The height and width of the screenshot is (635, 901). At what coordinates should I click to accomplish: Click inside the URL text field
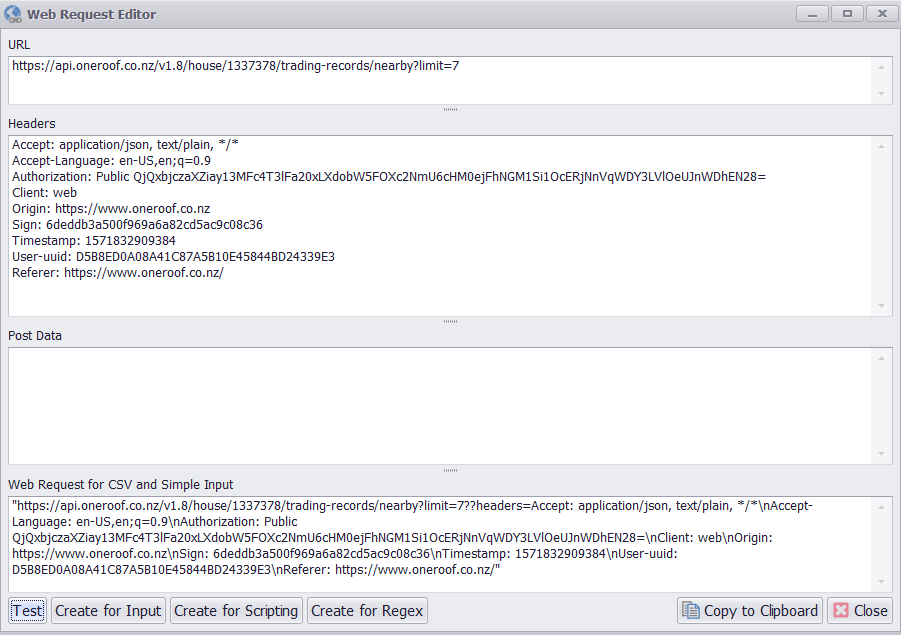(x=440, y=80)
